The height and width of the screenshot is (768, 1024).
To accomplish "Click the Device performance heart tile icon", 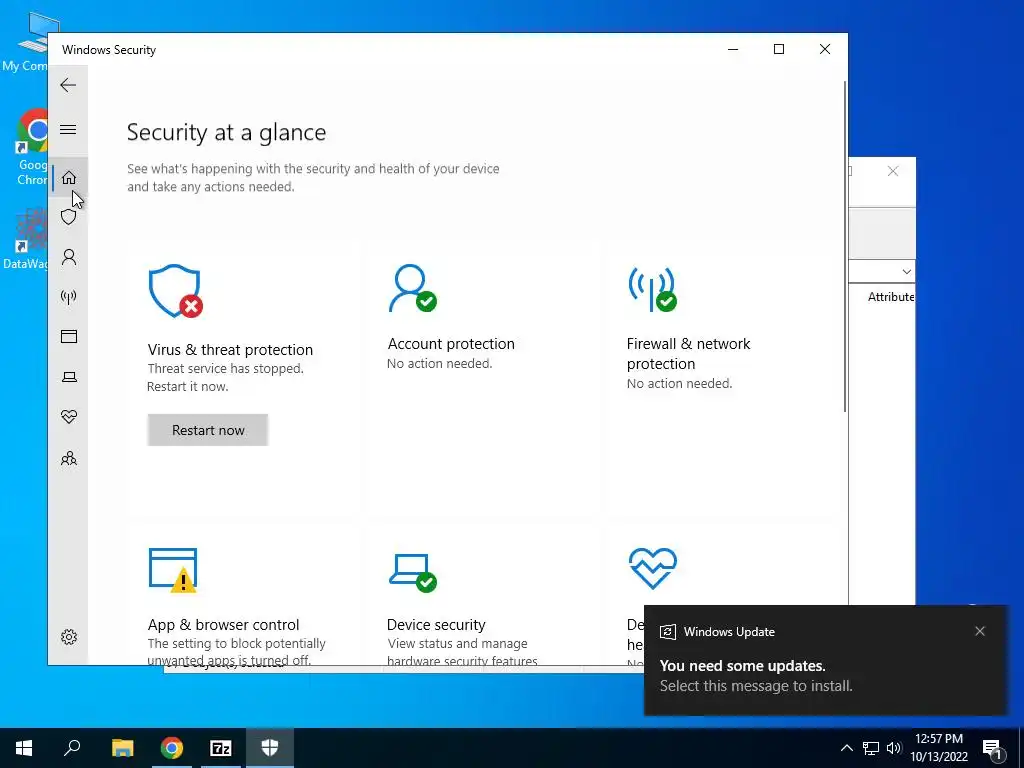I will pos(652,568).
